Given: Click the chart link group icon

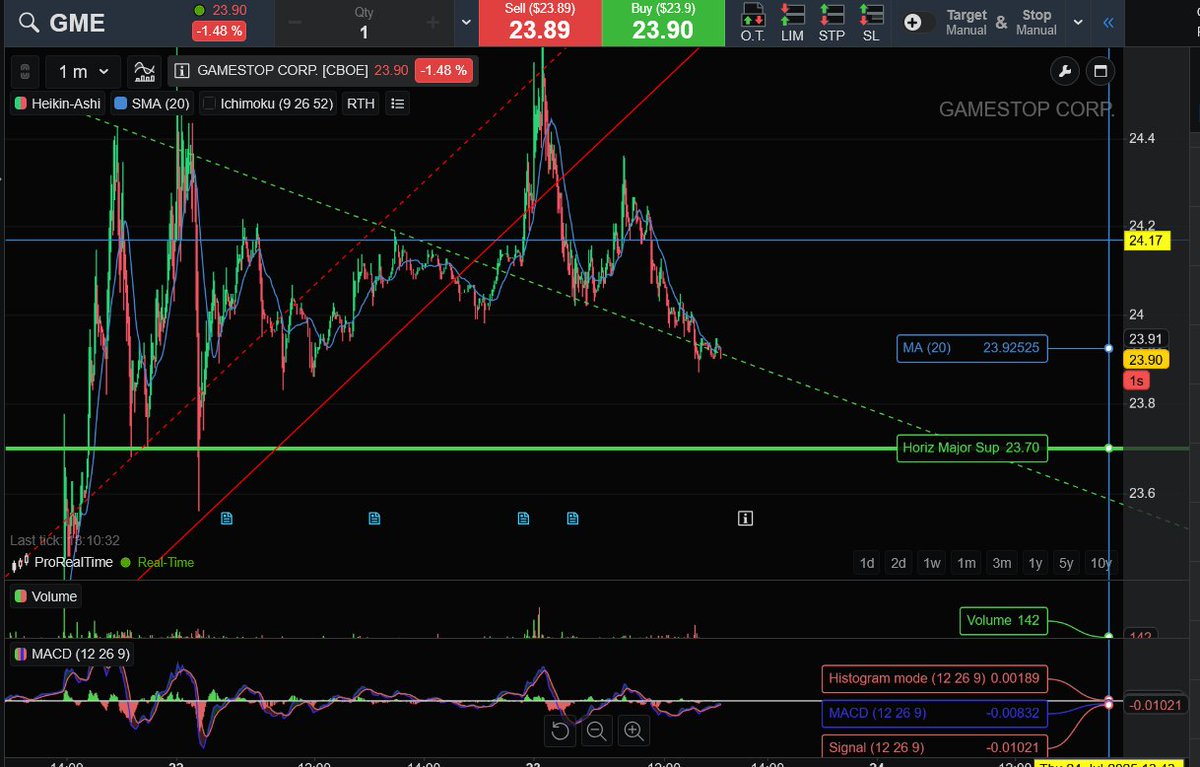Looking at the screenshot, I should pos(27,72).
